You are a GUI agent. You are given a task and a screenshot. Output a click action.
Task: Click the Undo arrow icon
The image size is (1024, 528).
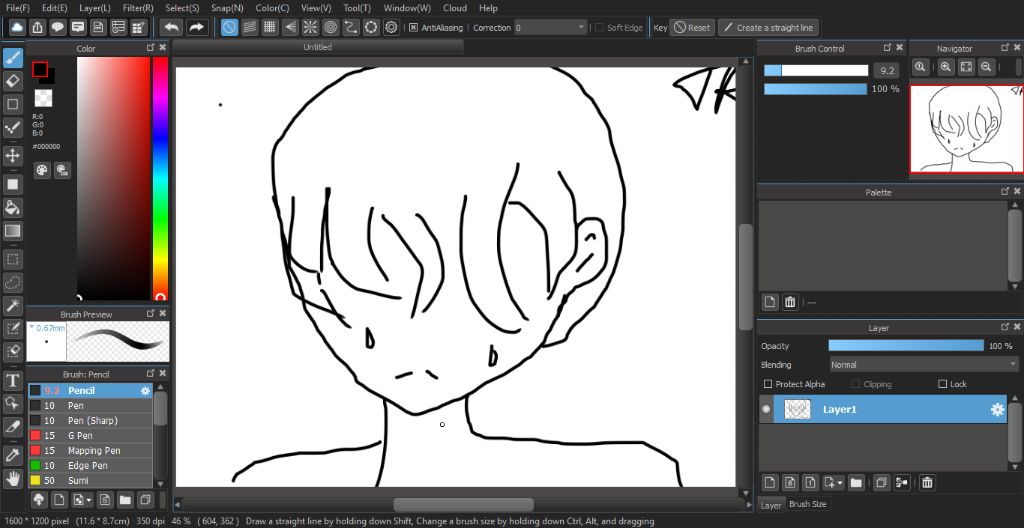click(172, 27)
